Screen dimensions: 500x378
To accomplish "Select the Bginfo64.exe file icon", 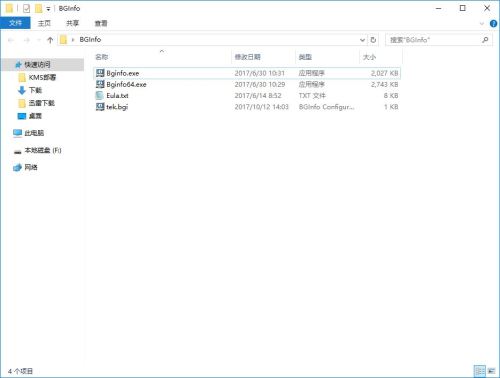I will [100, 84].
